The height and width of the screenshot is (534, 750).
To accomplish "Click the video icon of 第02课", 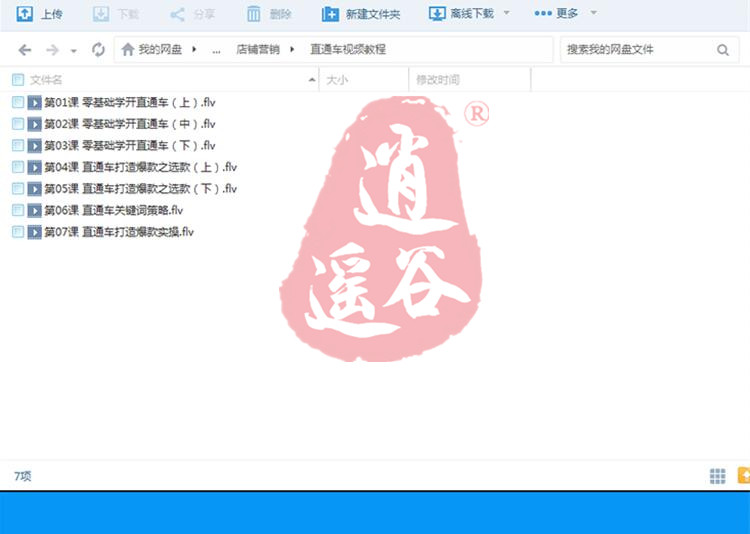I will pyautogui.click(x=34, y=124).
